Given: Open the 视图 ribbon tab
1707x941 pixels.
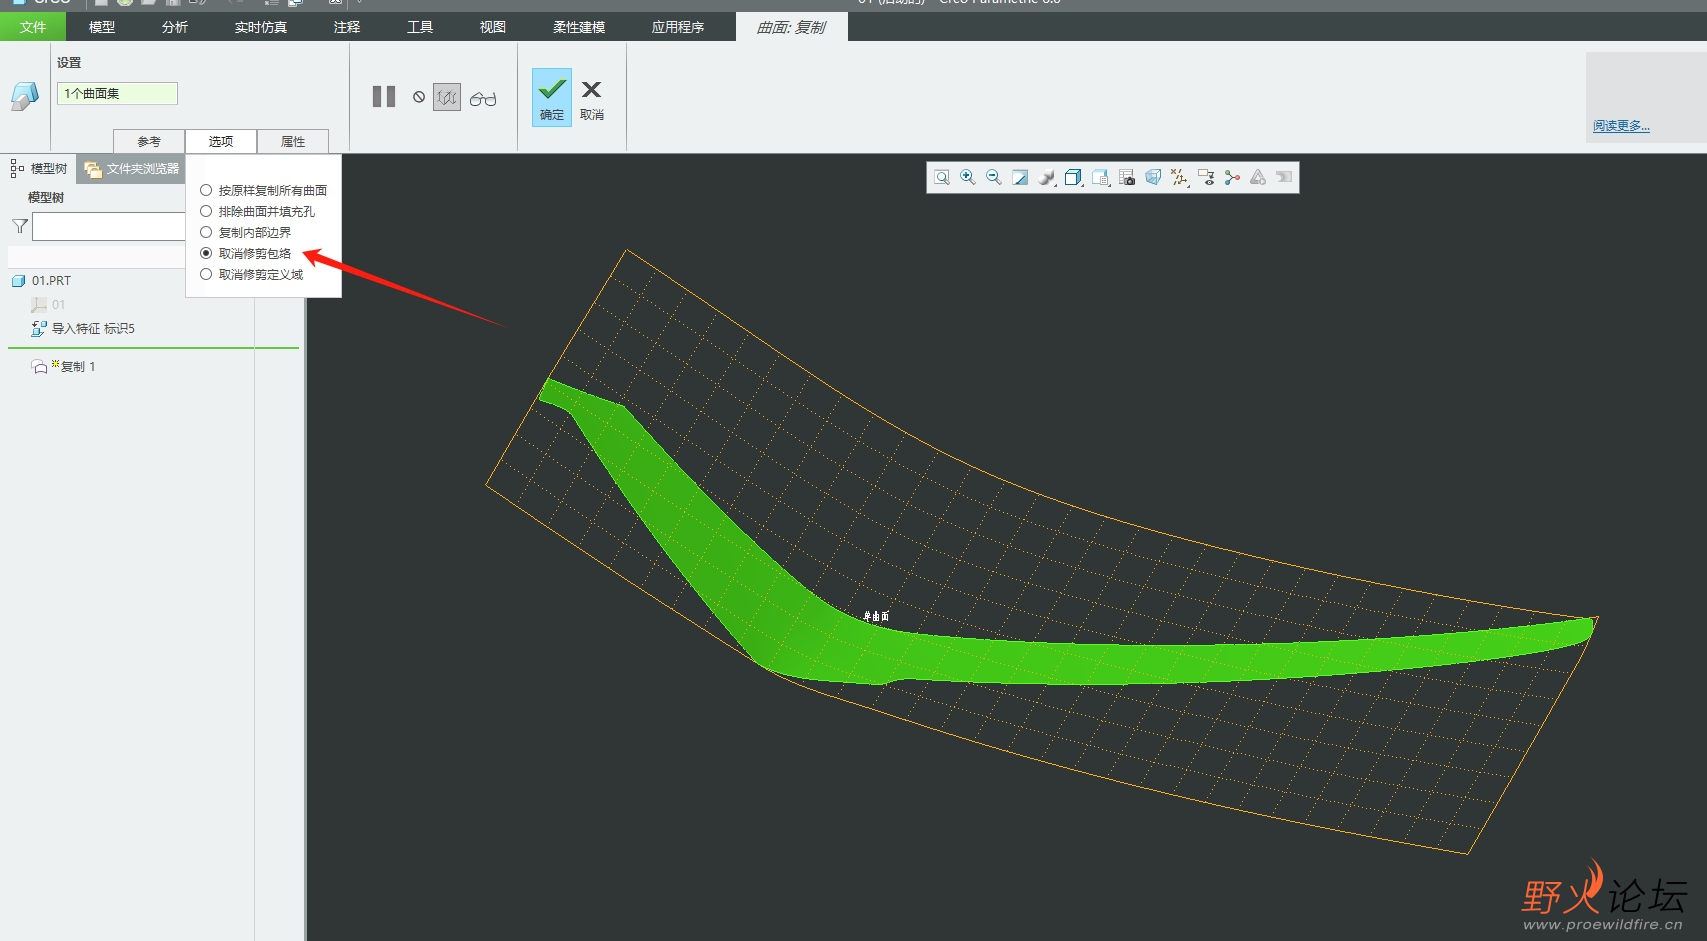Looking at the screenshot, I should [x=493, y=27].
